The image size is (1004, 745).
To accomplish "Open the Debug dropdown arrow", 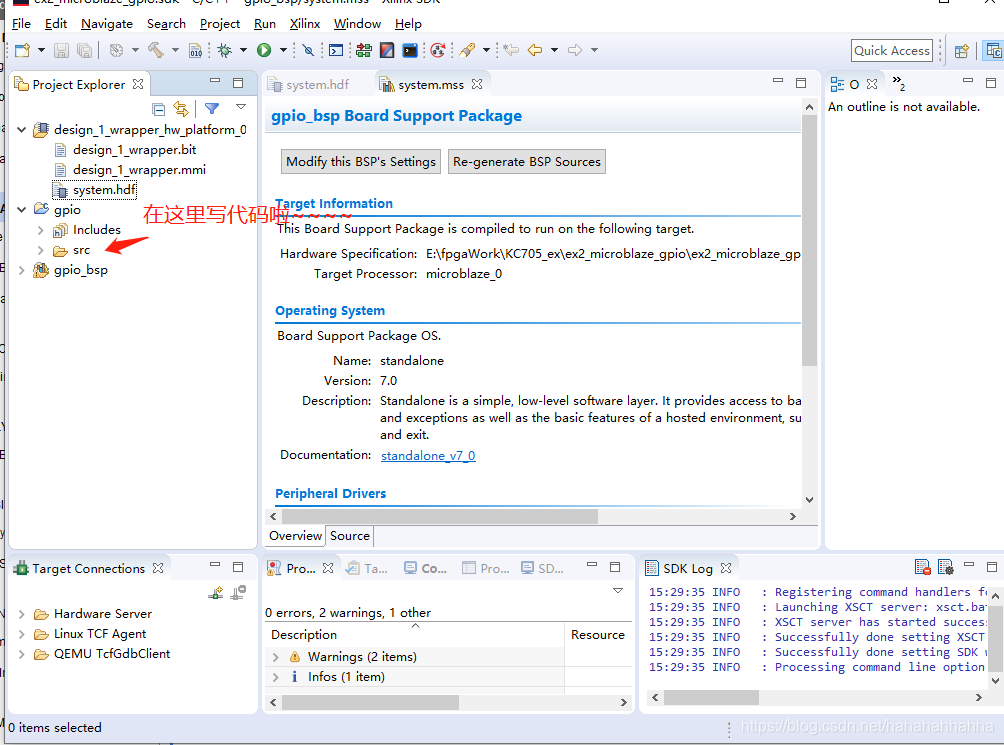I will tap(243, 50).
